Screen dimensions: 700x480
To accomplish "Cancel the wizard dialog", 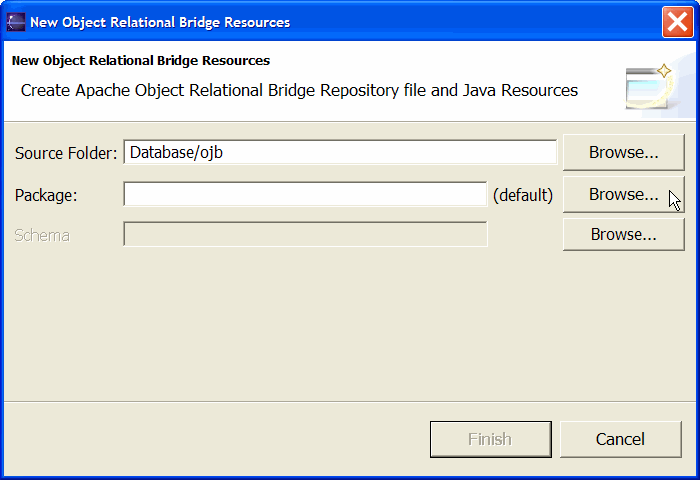I will 621,439.
